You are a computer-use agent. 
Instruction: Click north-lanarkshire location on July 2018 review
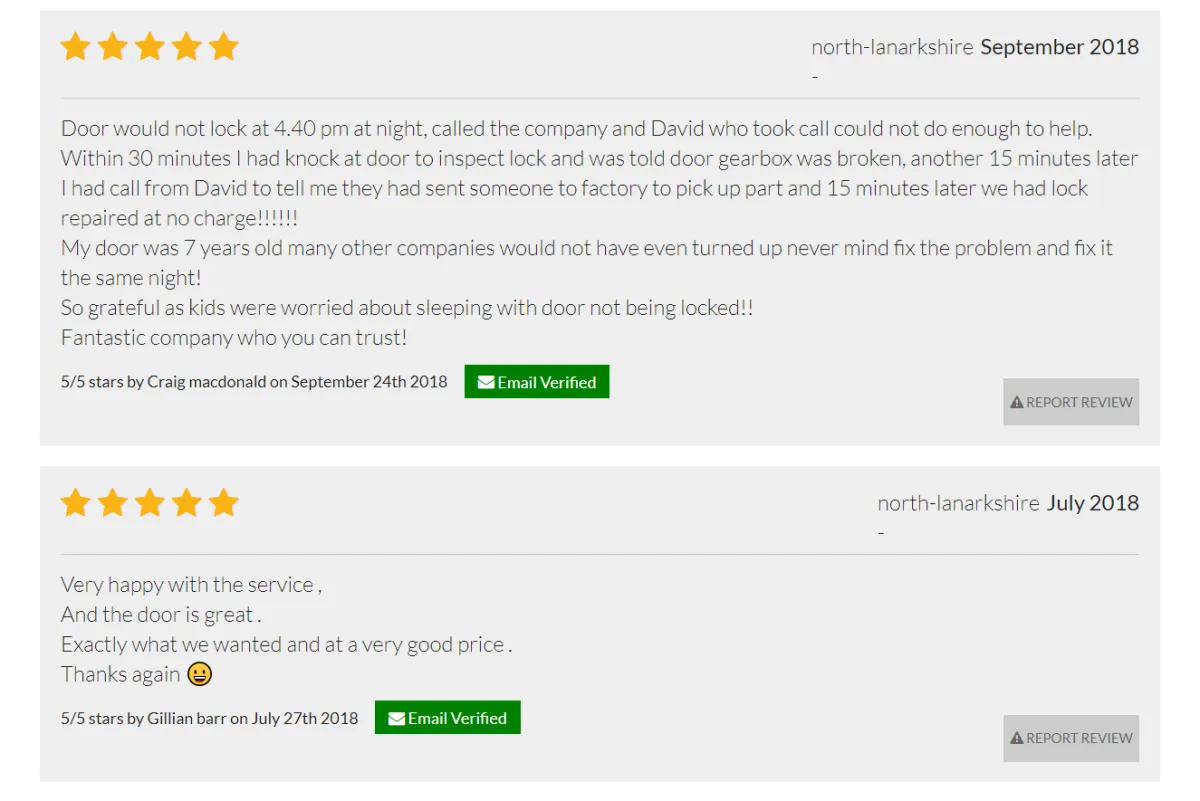958,503
